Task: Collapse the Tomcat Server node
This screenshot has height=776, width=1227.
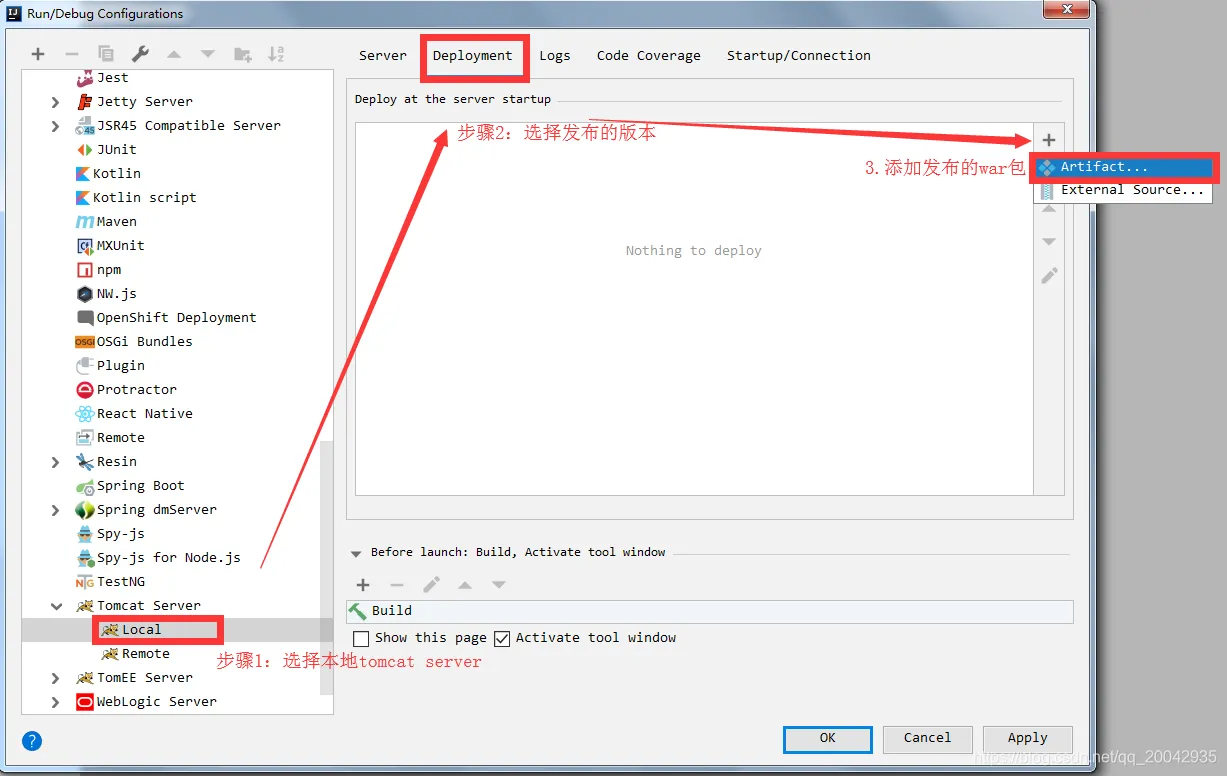Action: coord(56,605)
